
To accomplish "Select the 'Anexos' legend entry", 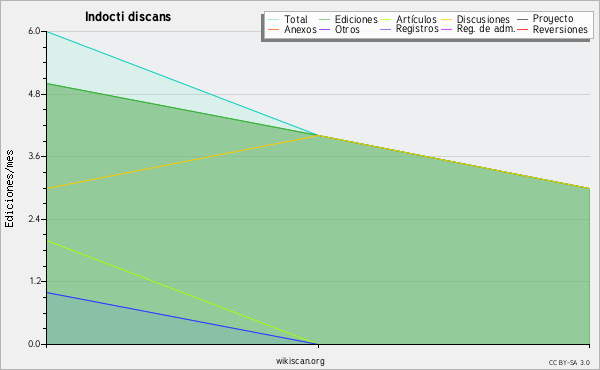I will 292,29.
